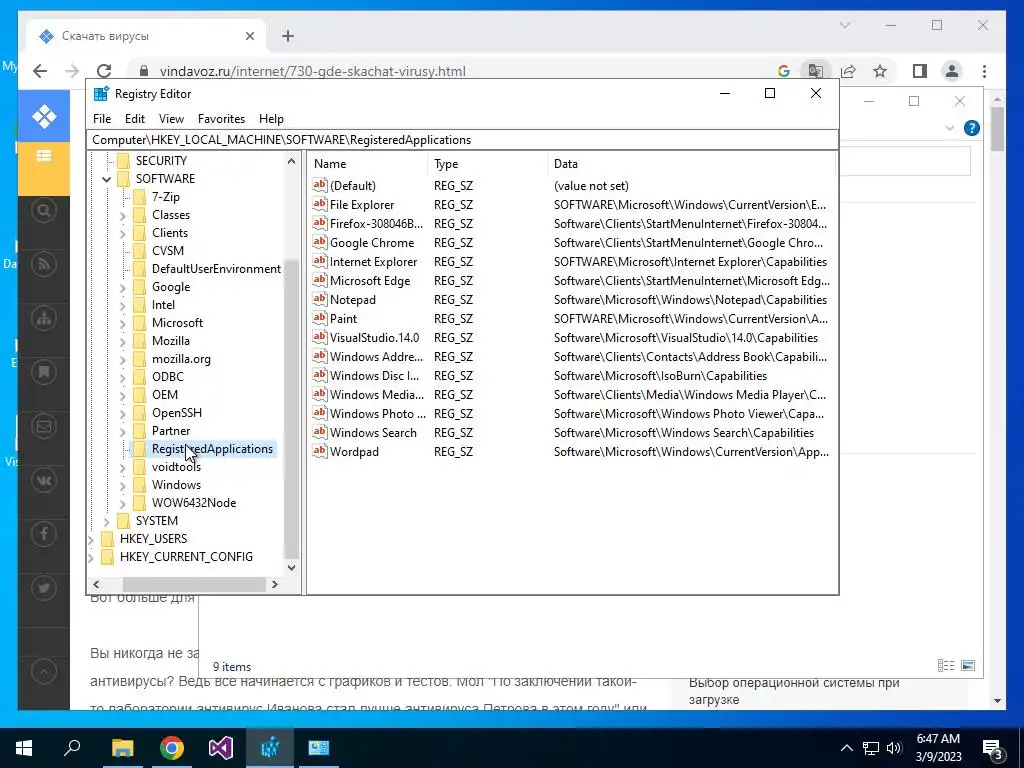Select the Wordpad registry value

tap(354, 452)
